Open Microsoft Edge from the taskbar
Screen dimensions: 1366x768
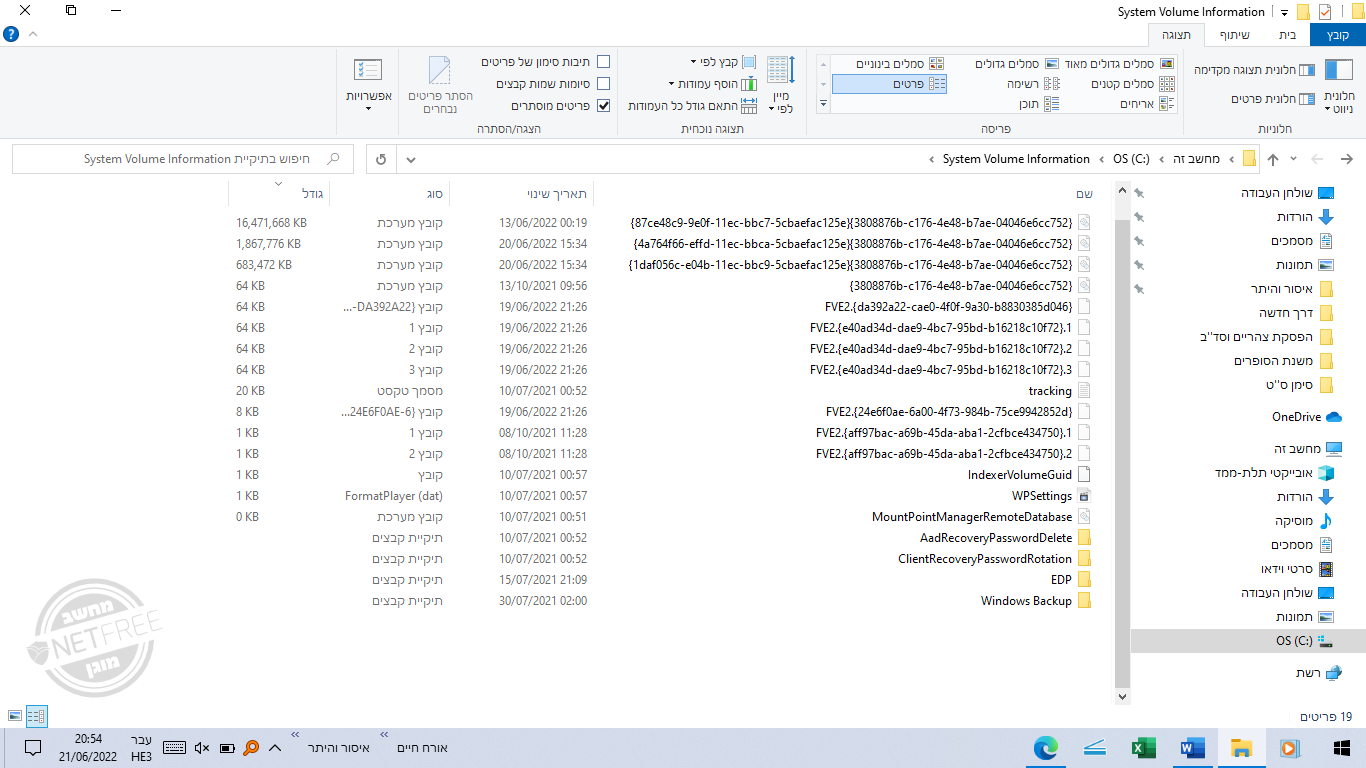[1045, 748]
